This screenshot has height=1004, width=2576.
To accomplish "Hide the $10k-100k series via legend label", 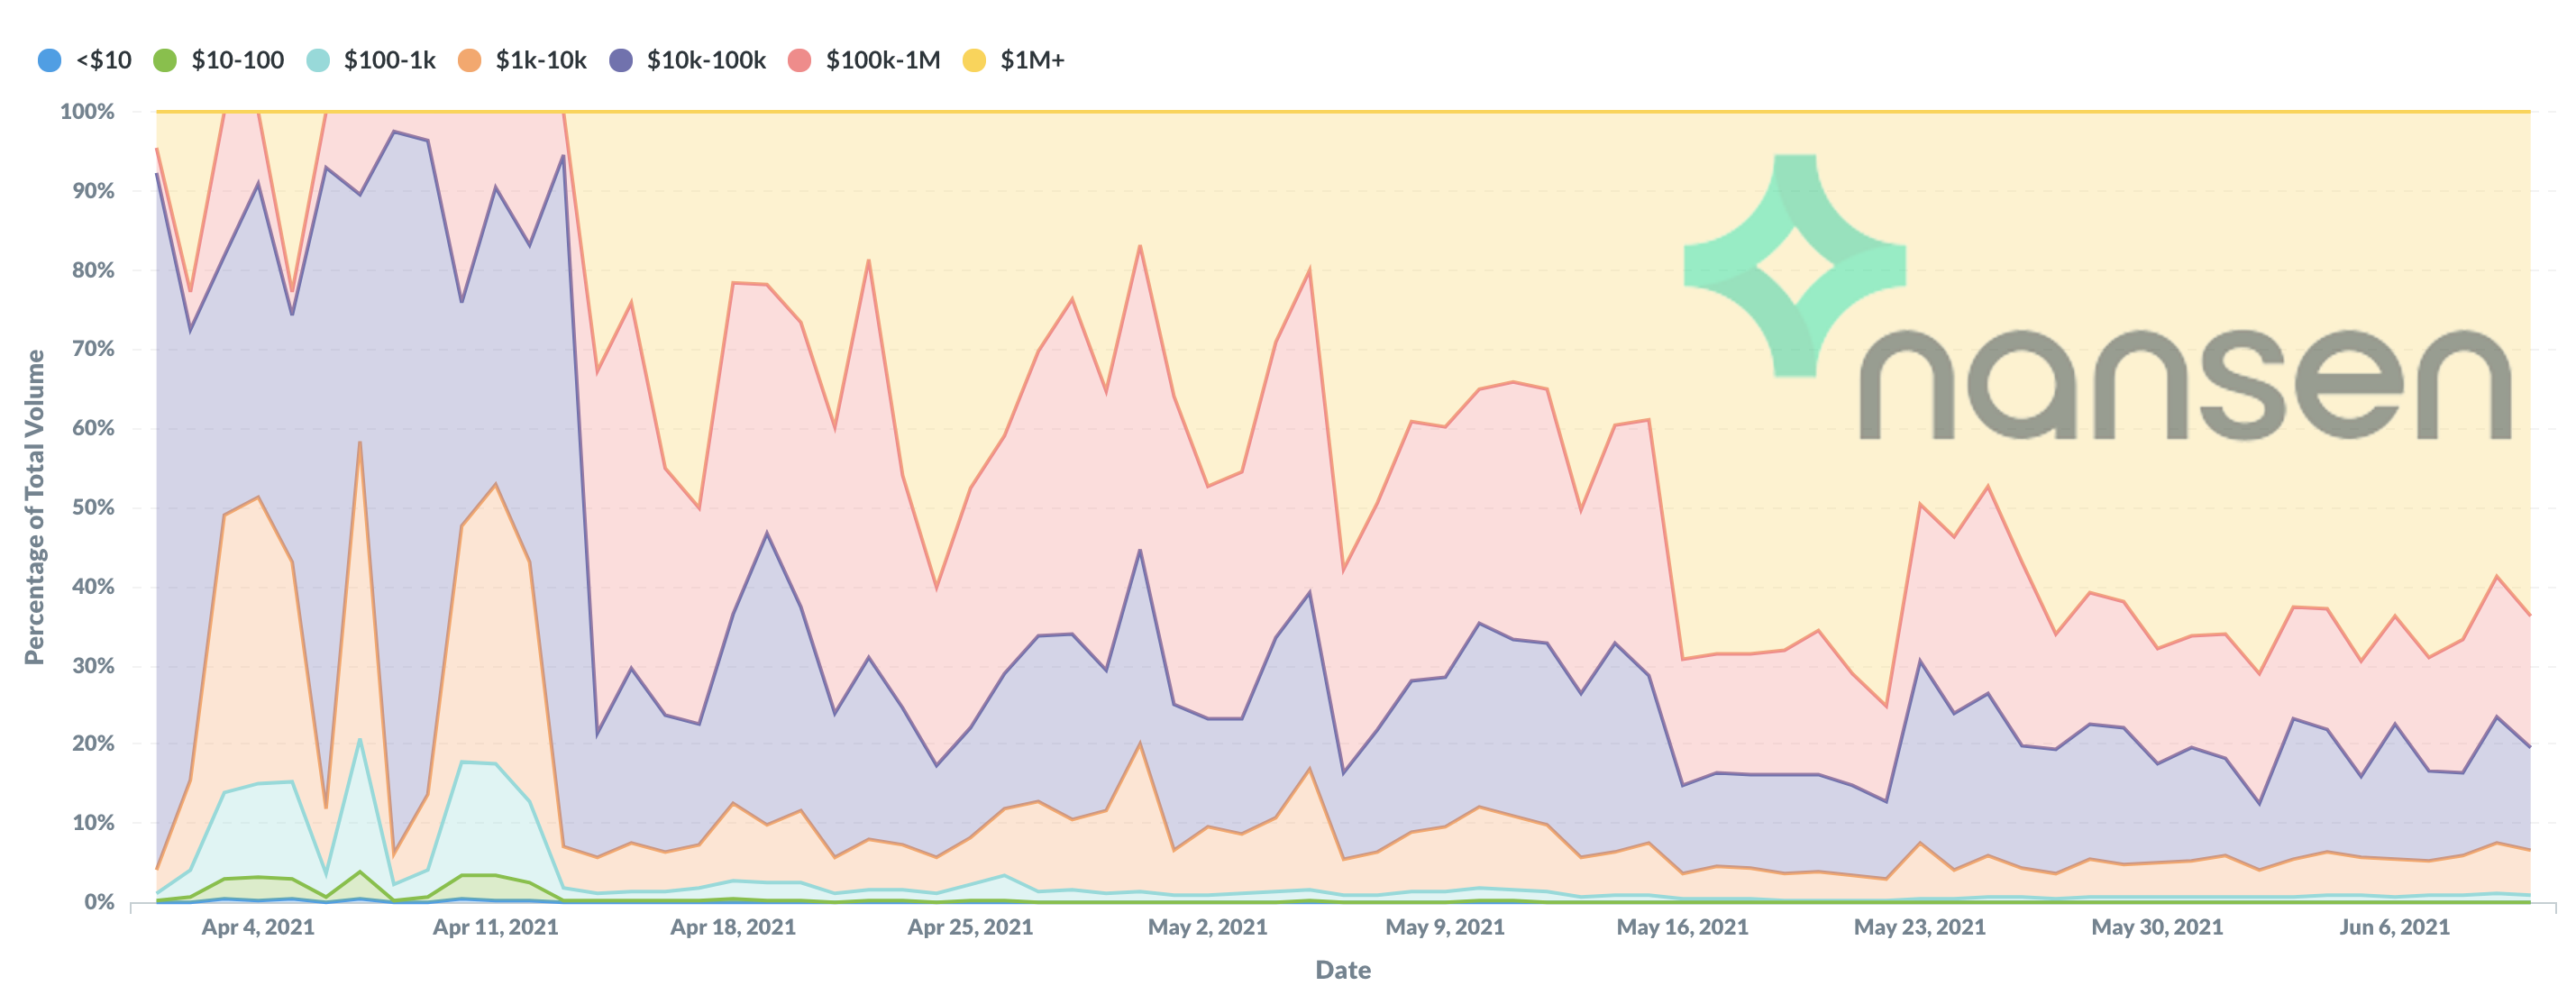I will (x=706, y=61).
